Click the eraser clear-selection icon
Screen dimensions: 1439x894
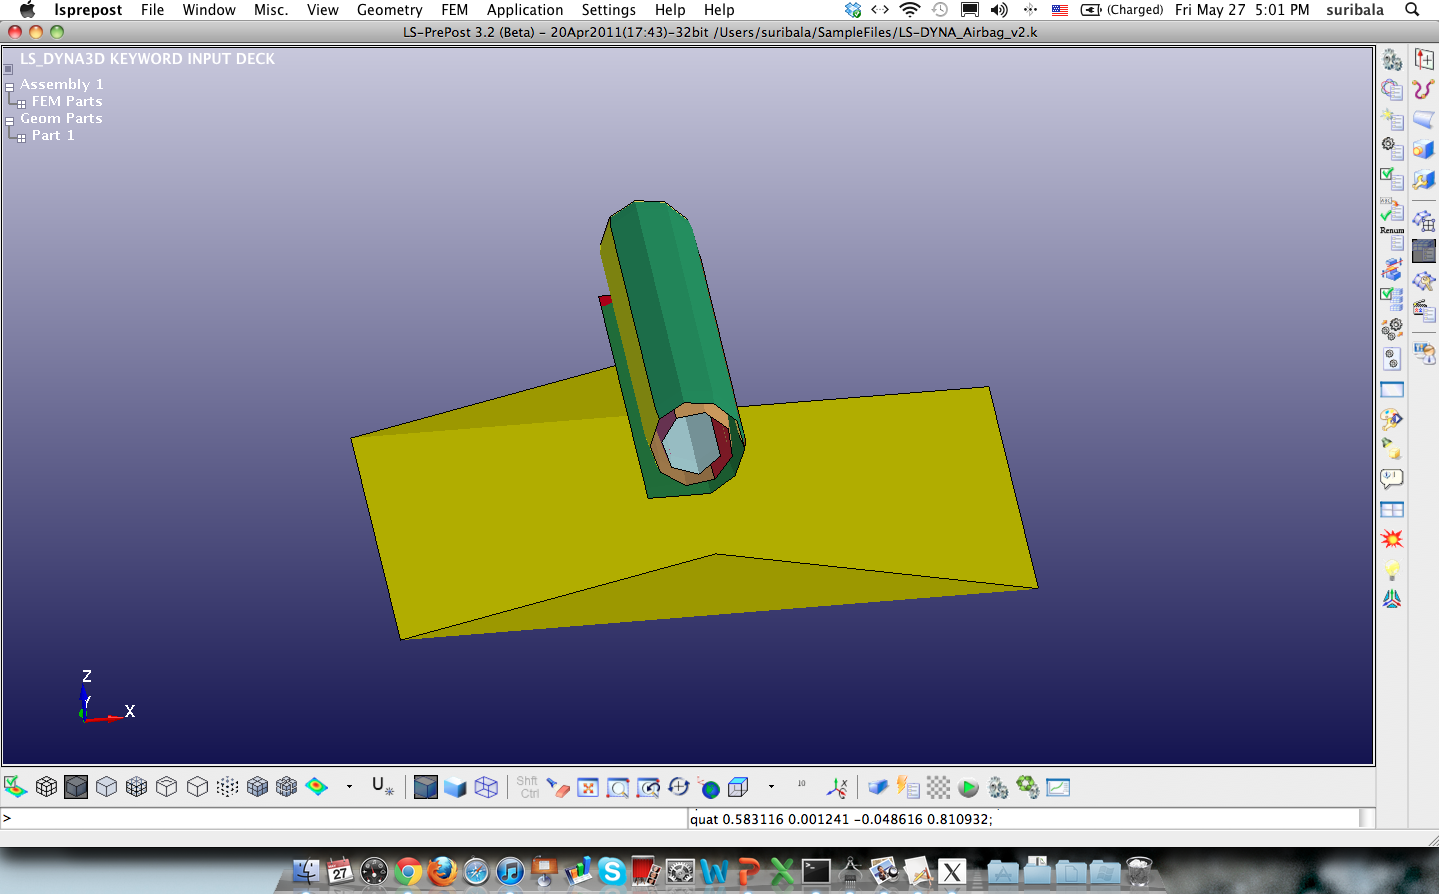tap(558, 787)
